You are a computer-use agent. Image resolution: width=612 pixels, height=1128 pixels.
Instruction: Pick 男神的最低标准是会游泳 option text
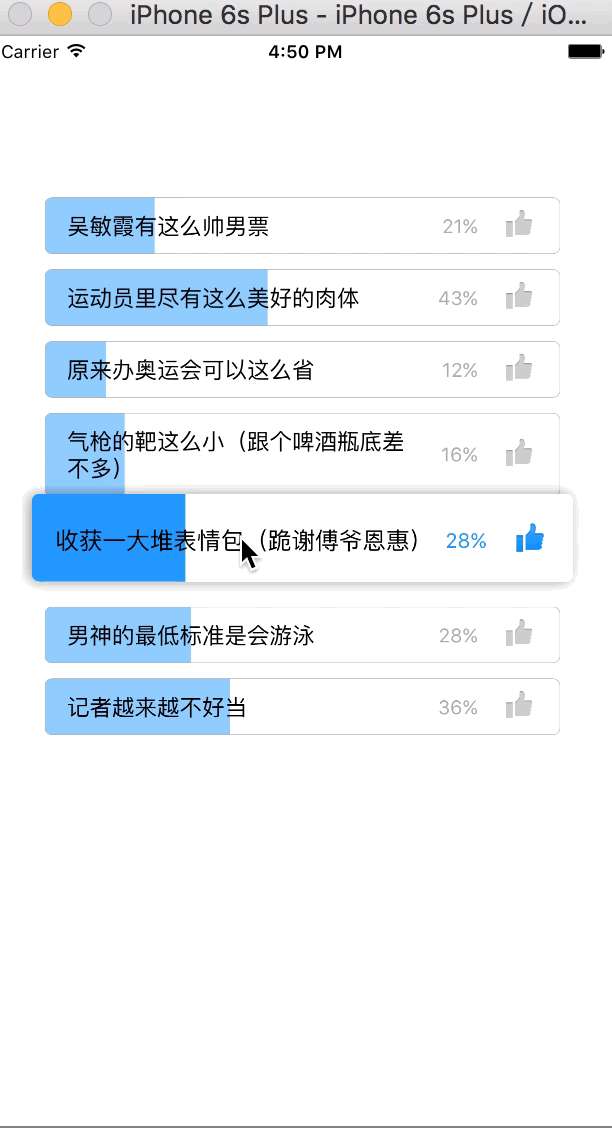(191, 635)
